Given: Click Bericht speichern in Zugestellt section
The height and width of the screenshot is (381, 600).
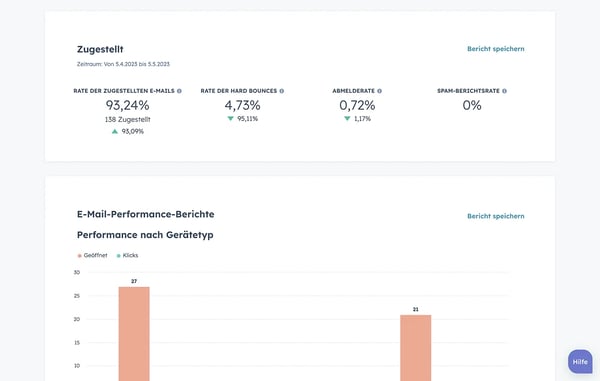Looking at the screenshot, I should pyautogui.click(x=496, y=49).
